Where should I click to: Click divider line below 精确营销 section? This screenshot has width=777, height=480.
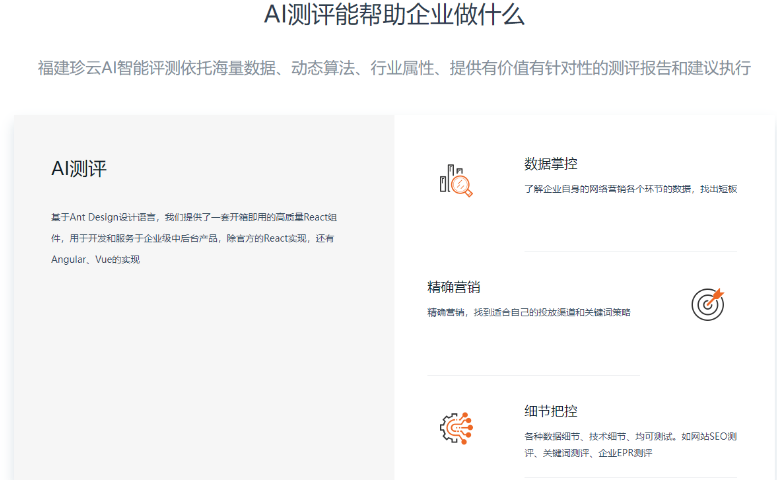(x=533, y=375)
